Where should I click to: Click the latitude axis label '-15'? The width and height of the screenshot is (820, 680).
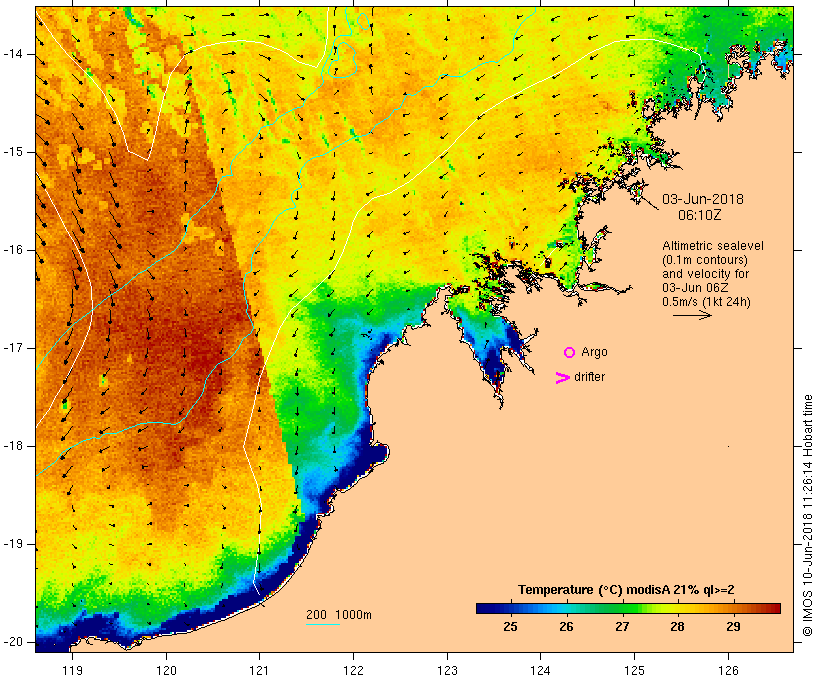(x=12, y=152)
